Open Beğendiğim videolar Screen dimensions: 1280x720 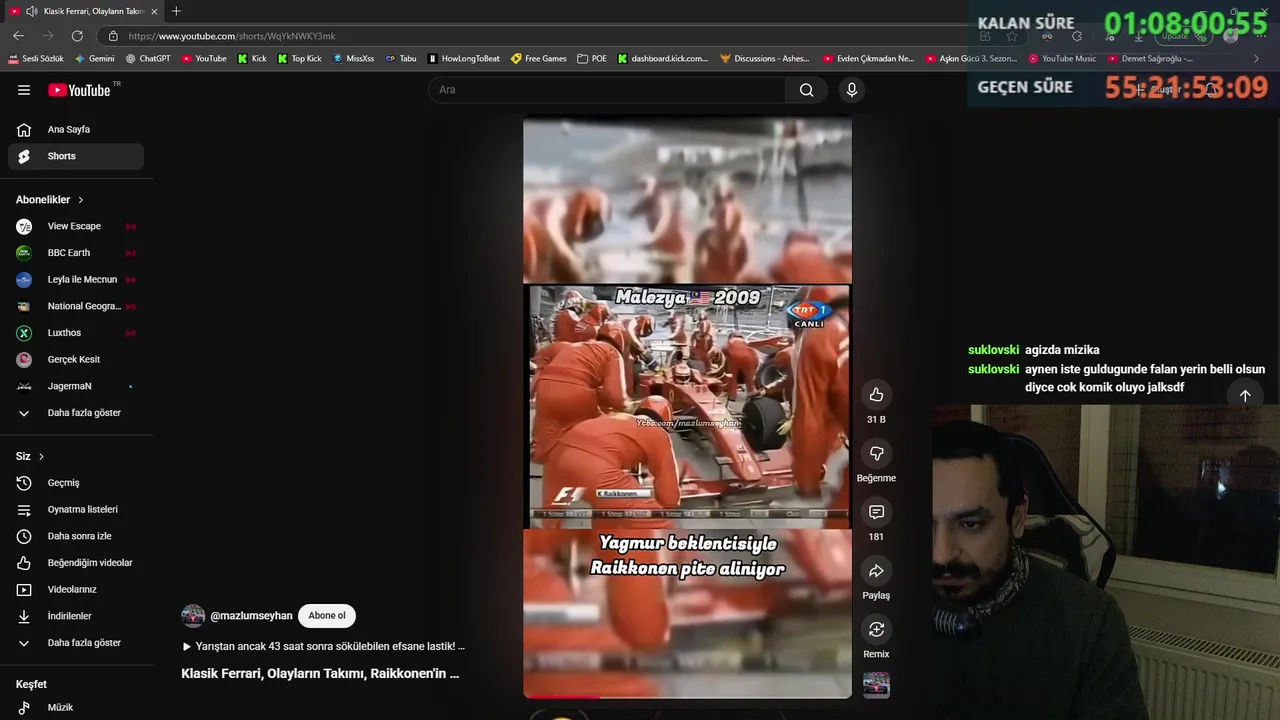coord(76,563)
